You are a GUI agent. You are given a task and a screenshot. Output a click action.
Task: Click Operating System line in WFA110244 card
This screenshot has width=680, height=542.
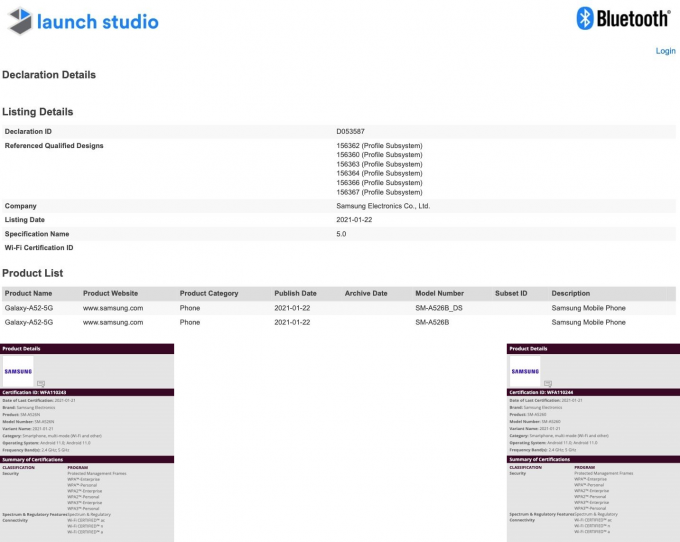click(x=553, y=443)
